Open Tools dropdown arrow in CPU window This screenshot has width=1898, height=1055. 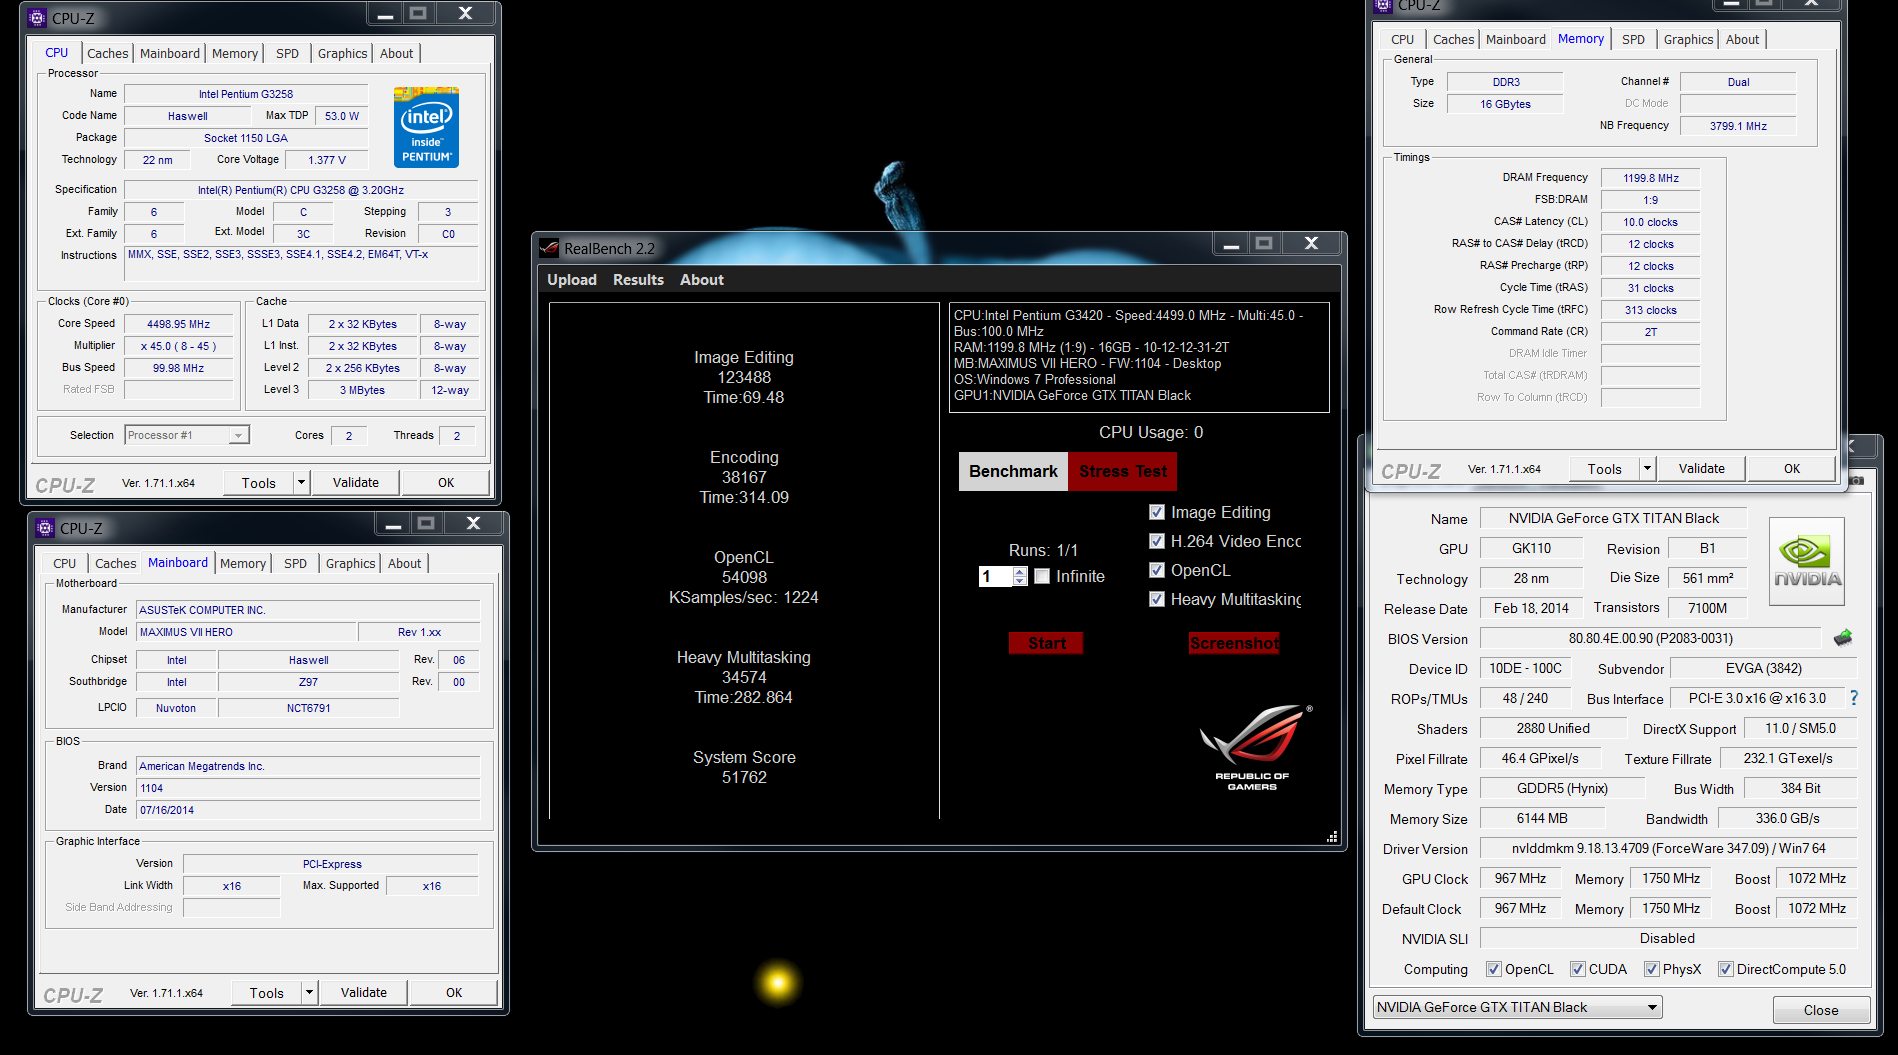(x=301, y=482)
